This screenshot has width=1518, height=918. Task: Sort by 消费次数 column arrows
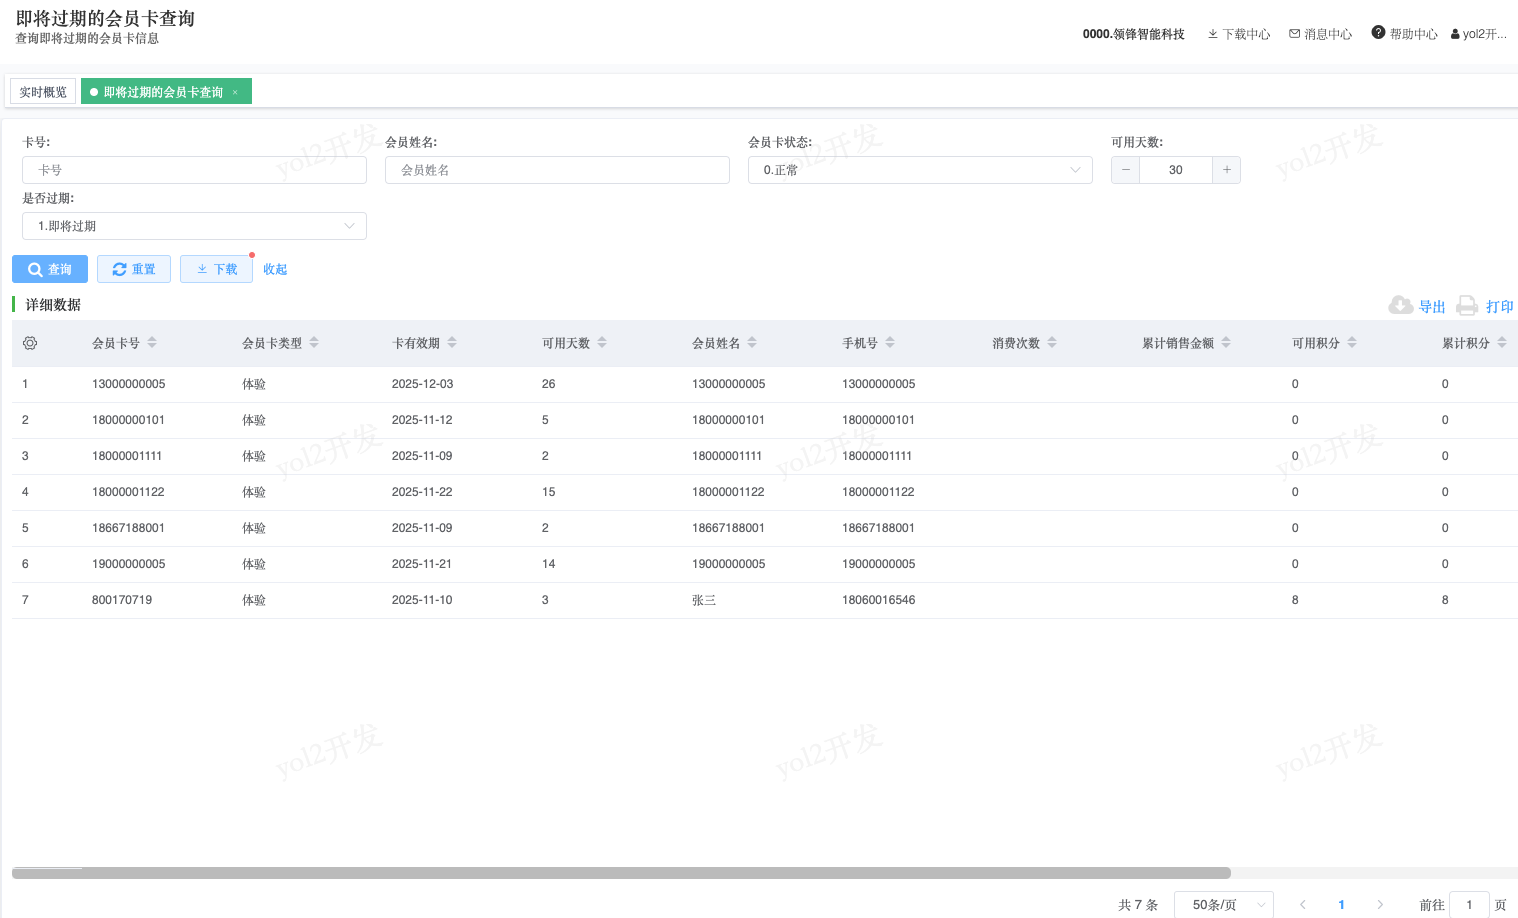click(1052, 343)
